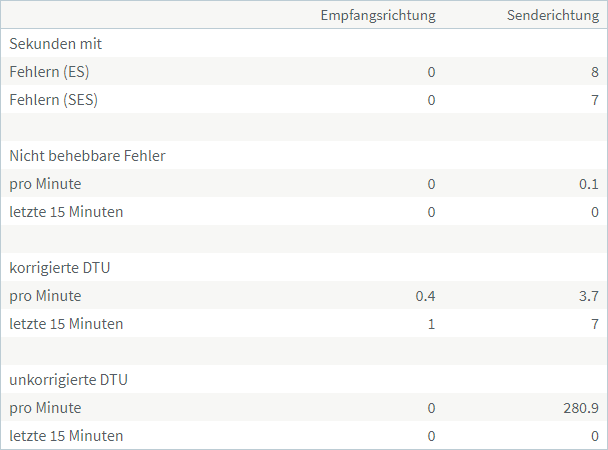Select the 0.1 value under Nicht behebbare Fehler
The height and width of the screenshot is (450, 608).
588,184
